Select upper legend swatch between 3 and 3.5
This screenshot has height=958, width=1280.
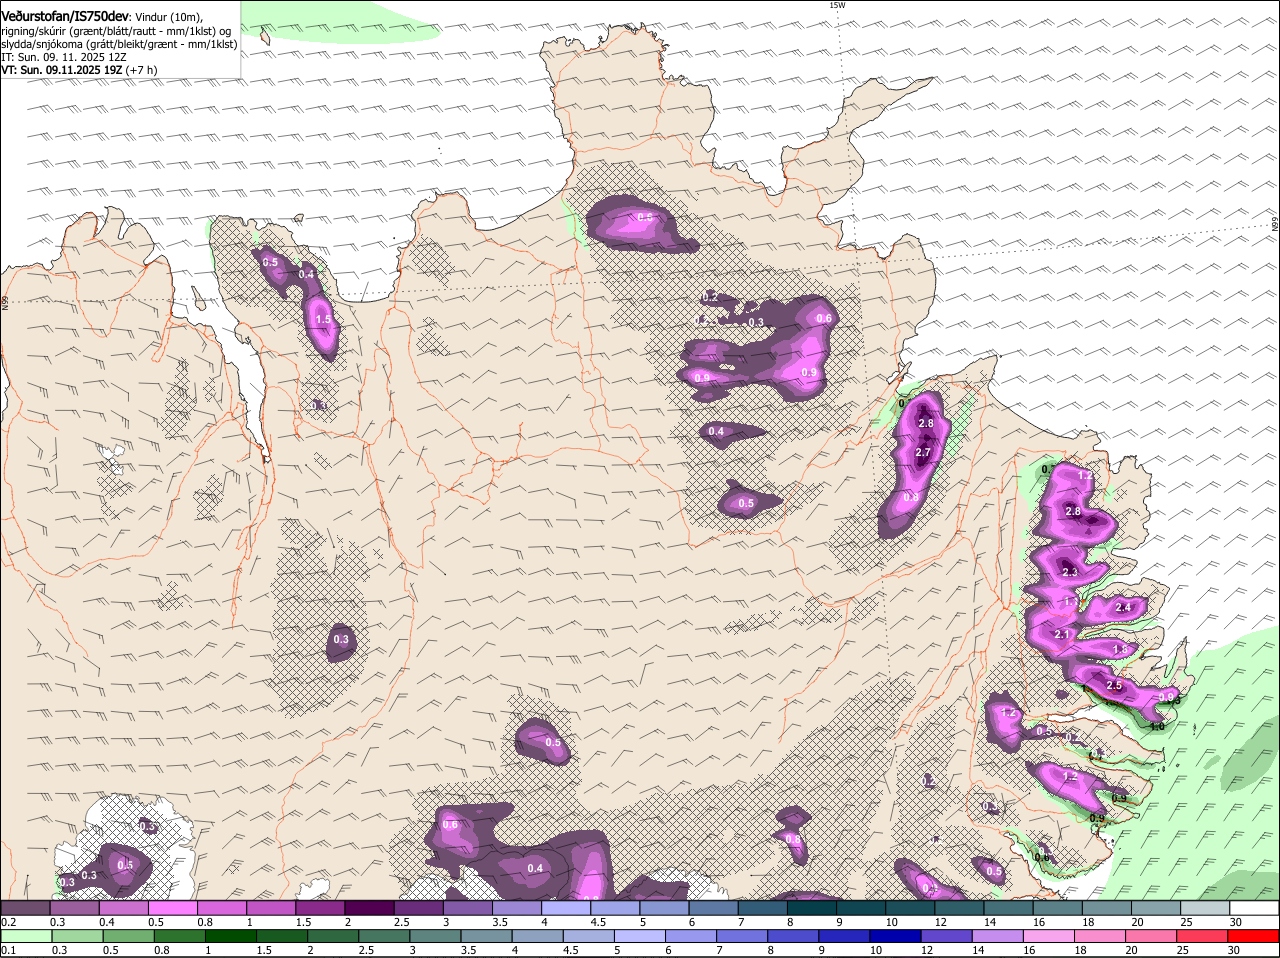[467, 907]
